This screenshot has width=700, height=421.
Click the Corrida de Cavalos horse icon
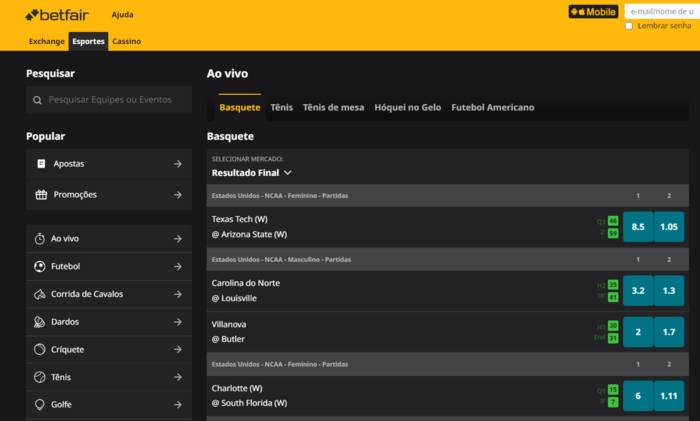click(x=40, y=294)
